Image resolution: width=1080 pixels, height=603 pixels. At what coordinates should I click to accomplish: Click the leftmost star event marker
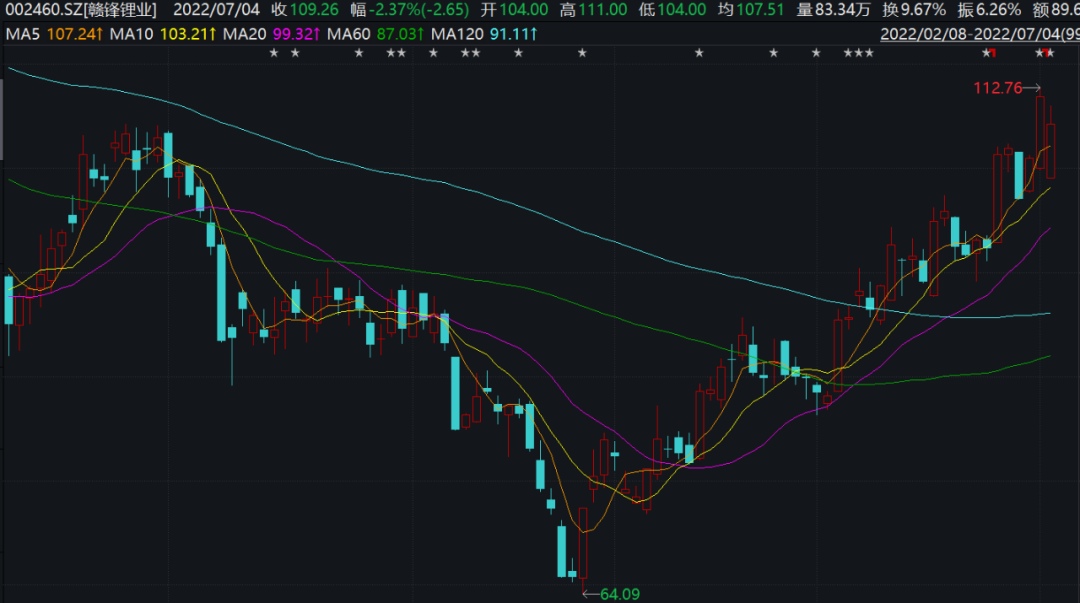tap(274, 53)
